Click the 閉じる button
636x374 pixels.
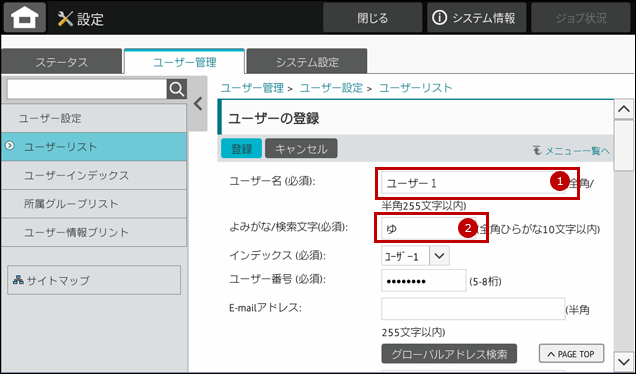pos(372,18)
